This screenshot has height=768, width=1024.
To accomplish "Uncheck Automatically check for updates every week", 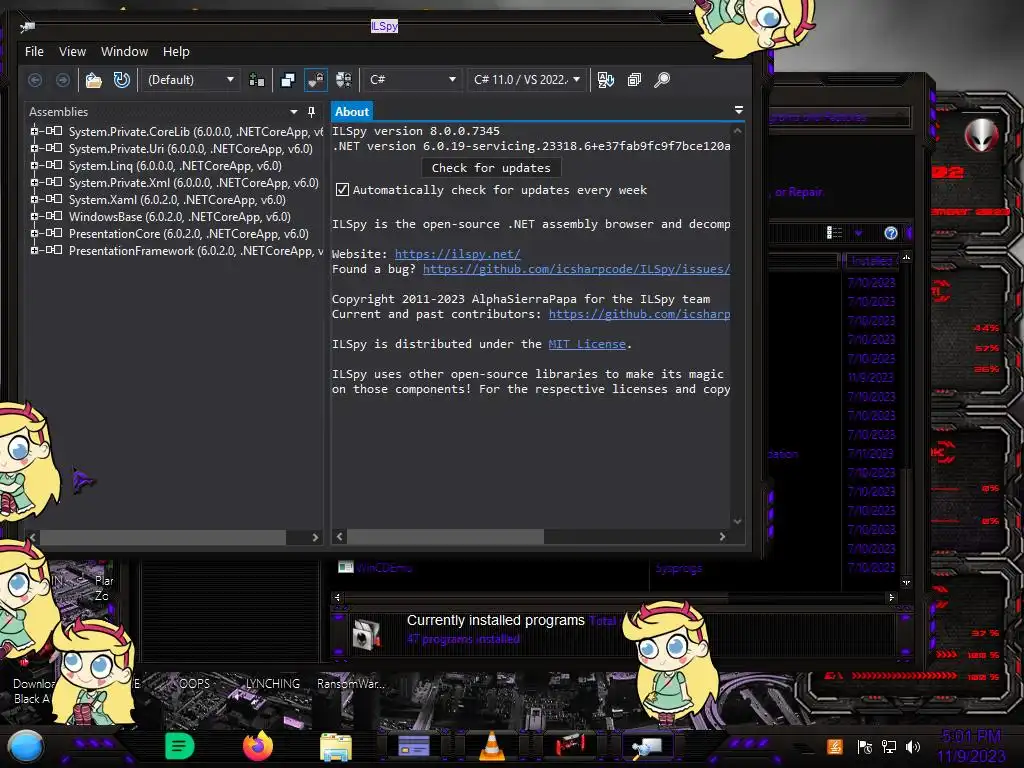I will tap(342, 190).
